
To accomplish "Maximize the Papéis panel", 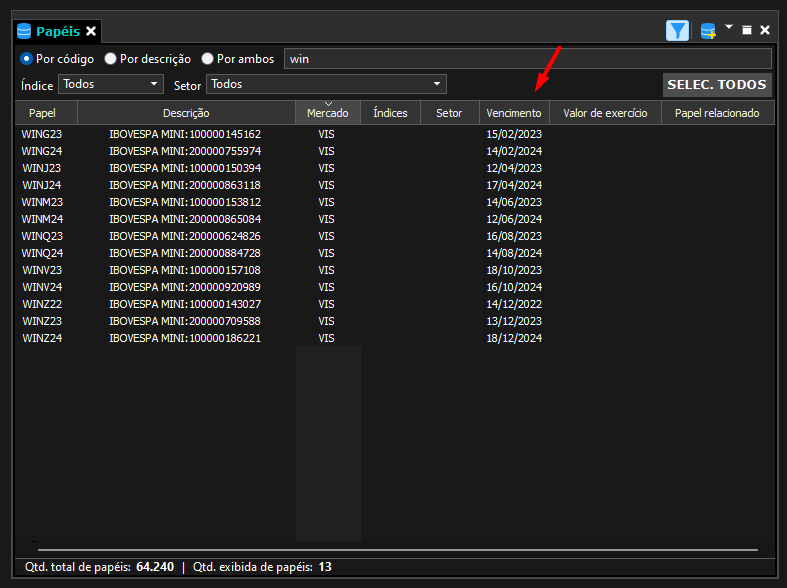I will (747, 30).
